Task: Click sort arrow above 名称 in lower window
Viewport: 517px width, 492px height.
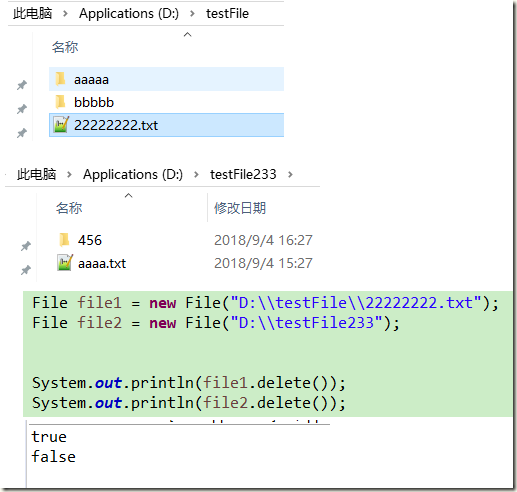Action: tap(129, 195)
